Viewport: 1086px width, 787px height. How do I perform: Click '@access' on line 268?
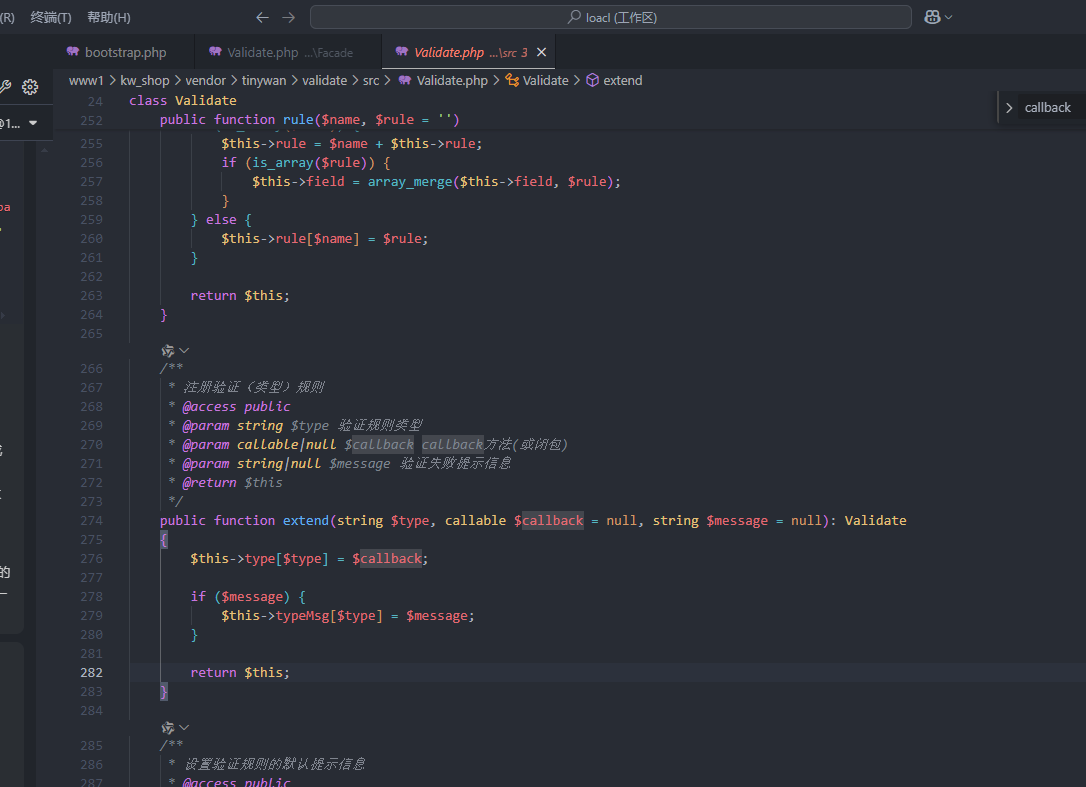[209, 407]
